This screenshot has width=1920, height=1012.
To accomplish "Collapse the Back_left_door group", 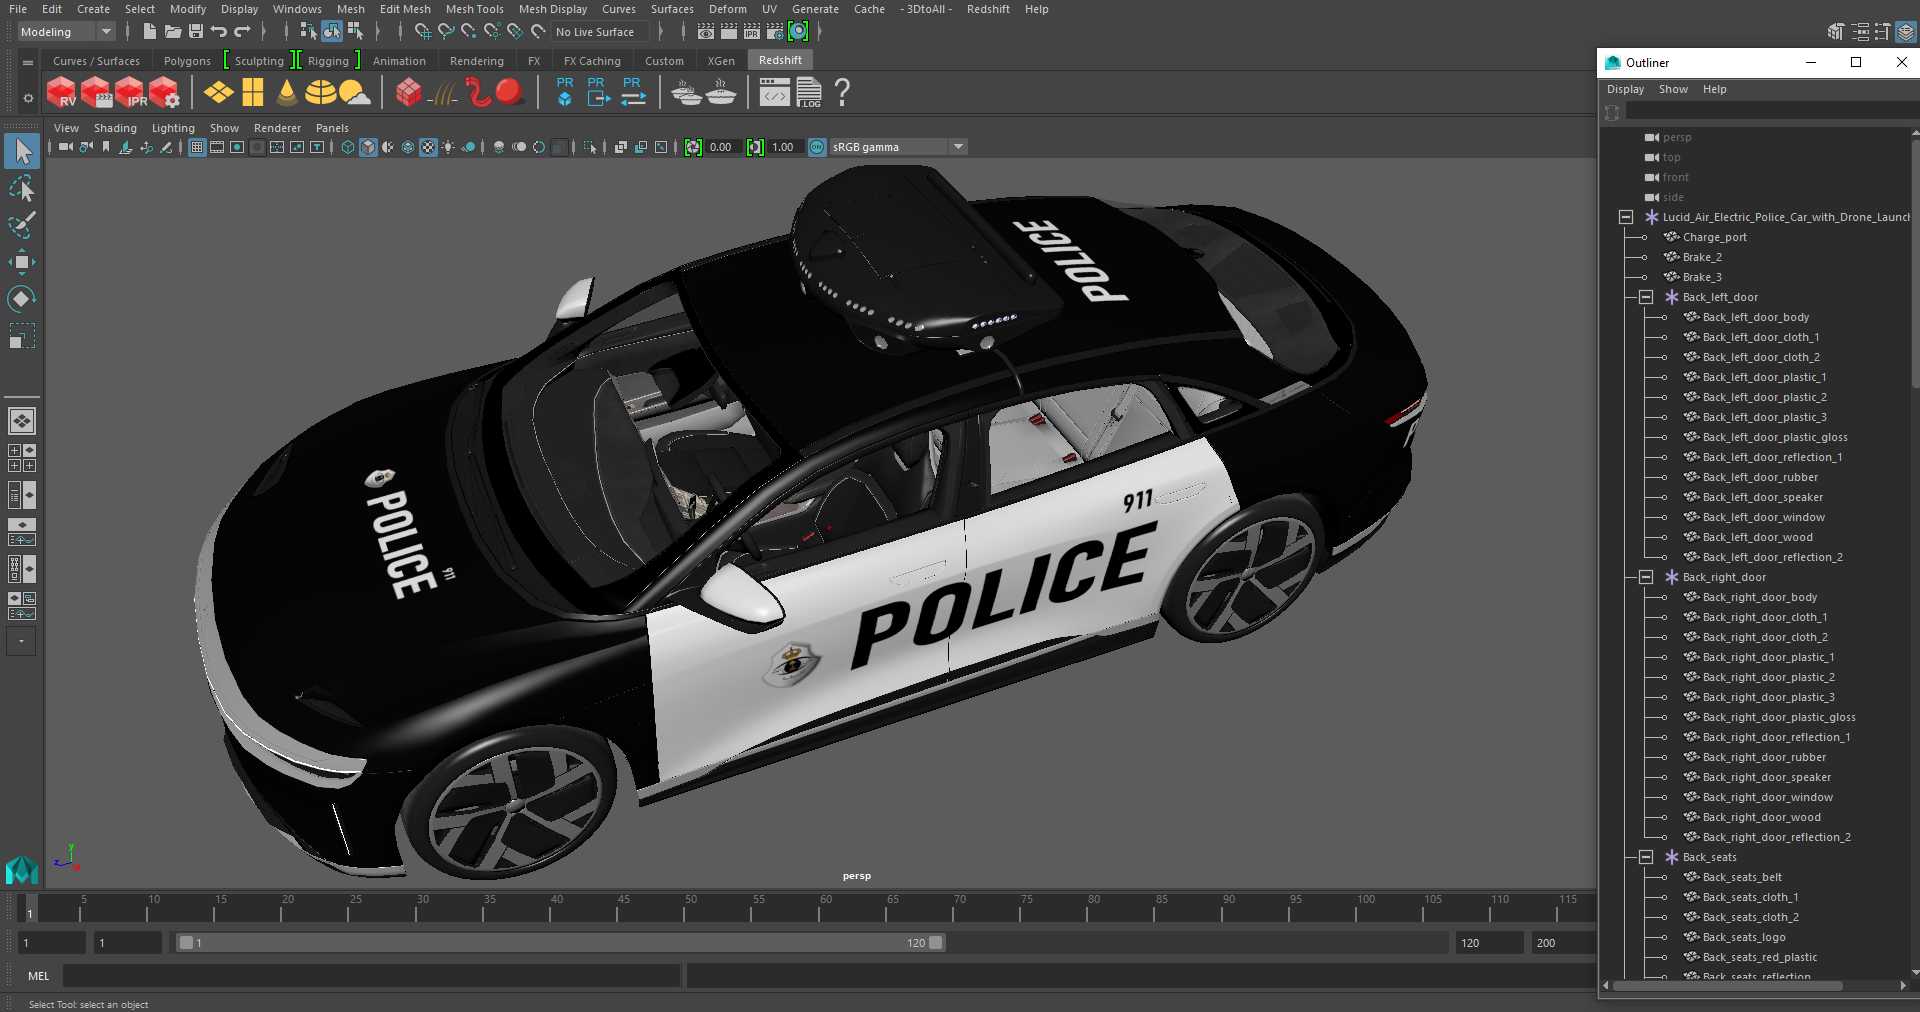I will (1646, 297).
